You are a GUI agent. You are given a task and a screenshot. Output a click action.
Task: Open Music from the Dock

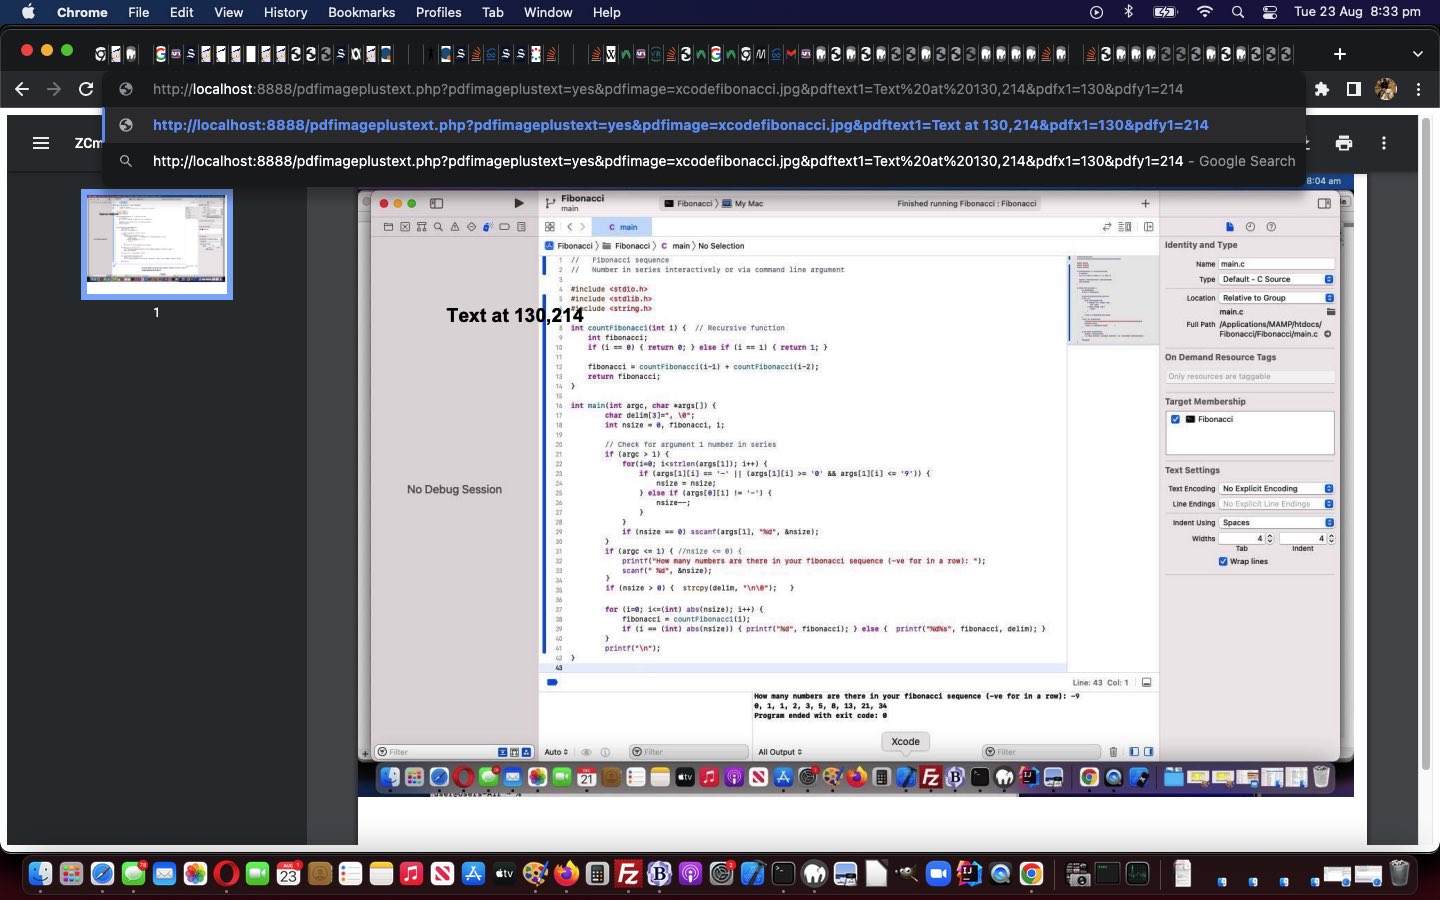(x=411, y=874)
